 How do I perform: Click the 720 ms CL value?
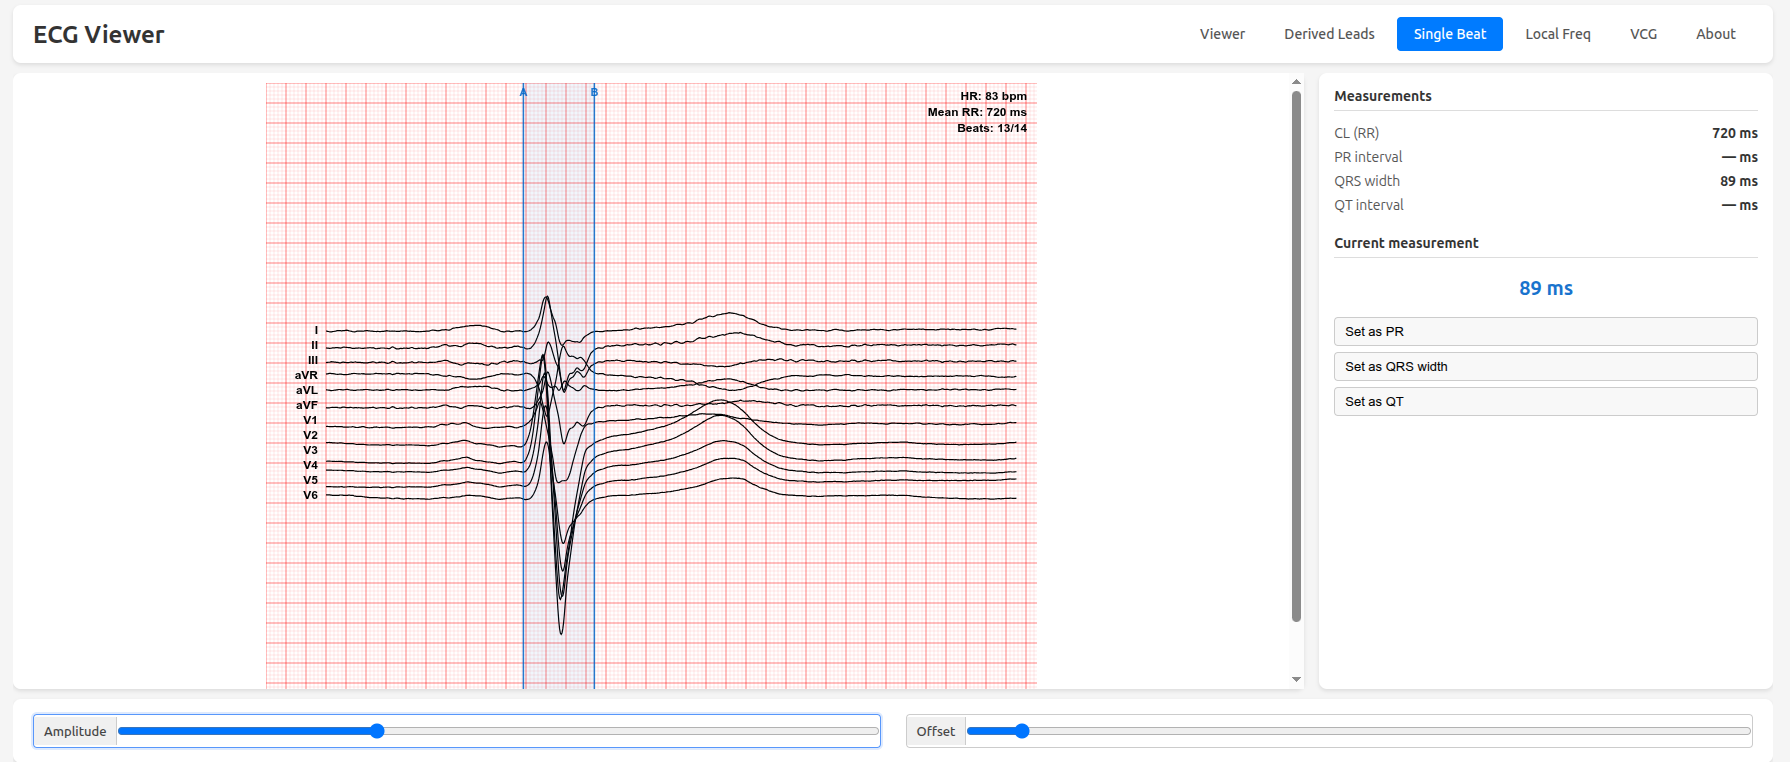pyautogui.click(x=1734, y=133)
